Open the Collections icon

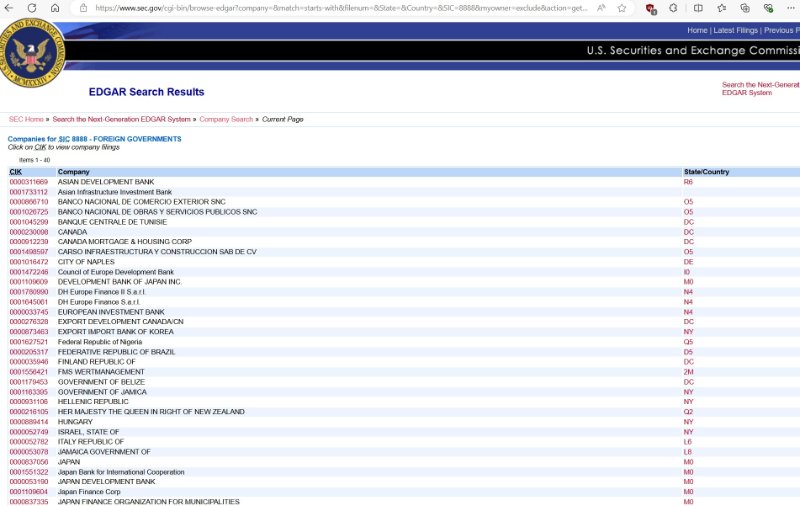(745, 8)
